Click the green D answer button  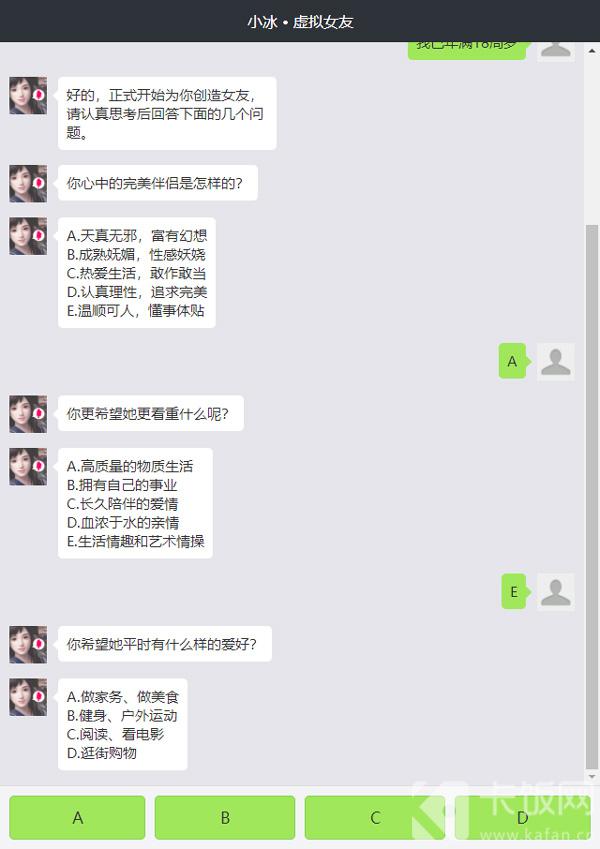tap(522, 817)
